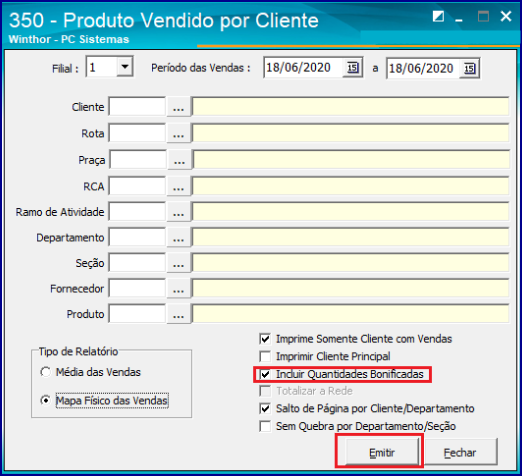Open the Produto lookup ellipsis button
This screenshot has width=522, height=476.
pyautogui.click(x=179, y=314)
